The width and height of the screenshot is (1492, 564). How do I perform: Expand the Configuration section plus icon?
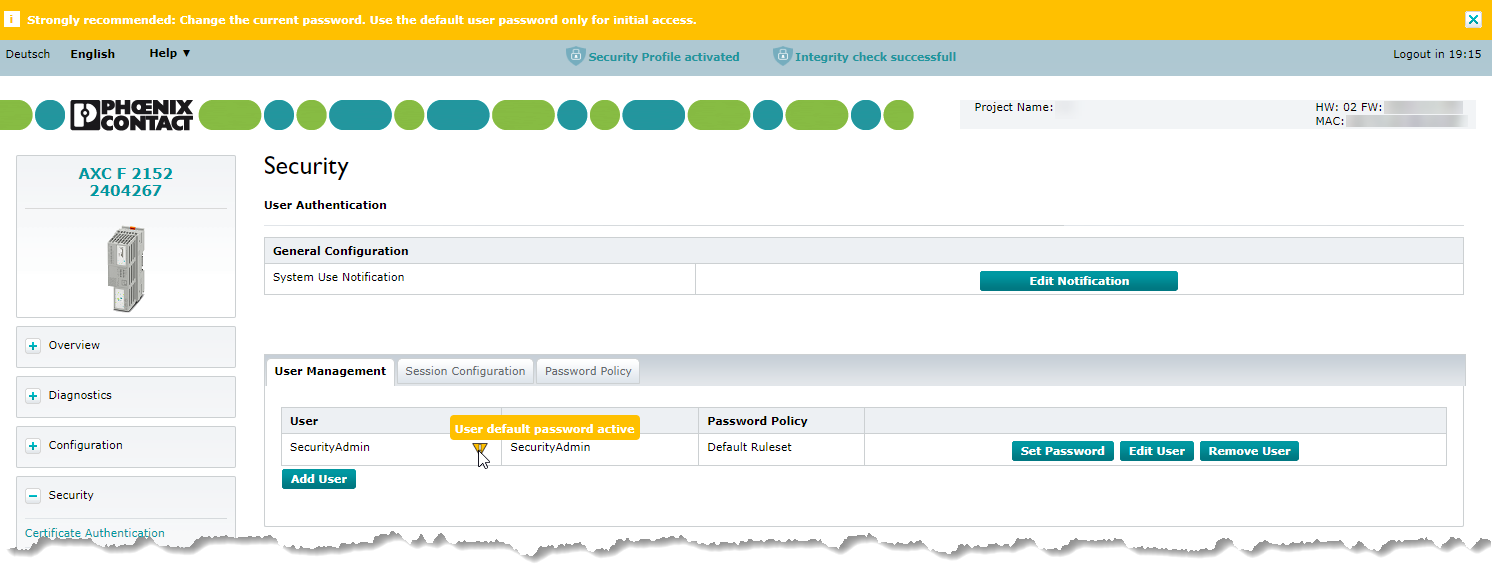[33, 446]
